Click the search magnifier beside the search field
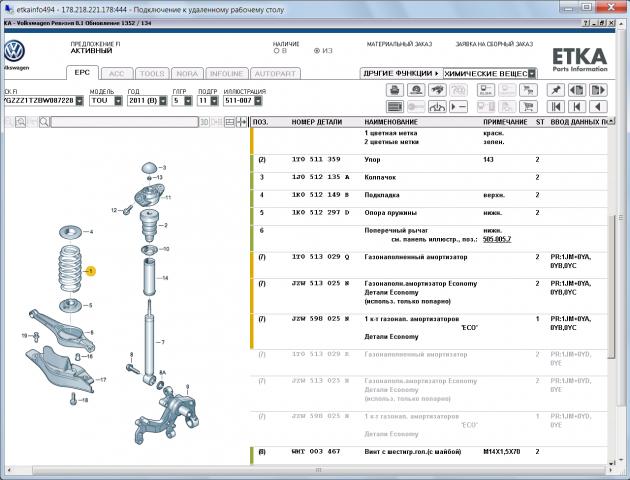 44,122
